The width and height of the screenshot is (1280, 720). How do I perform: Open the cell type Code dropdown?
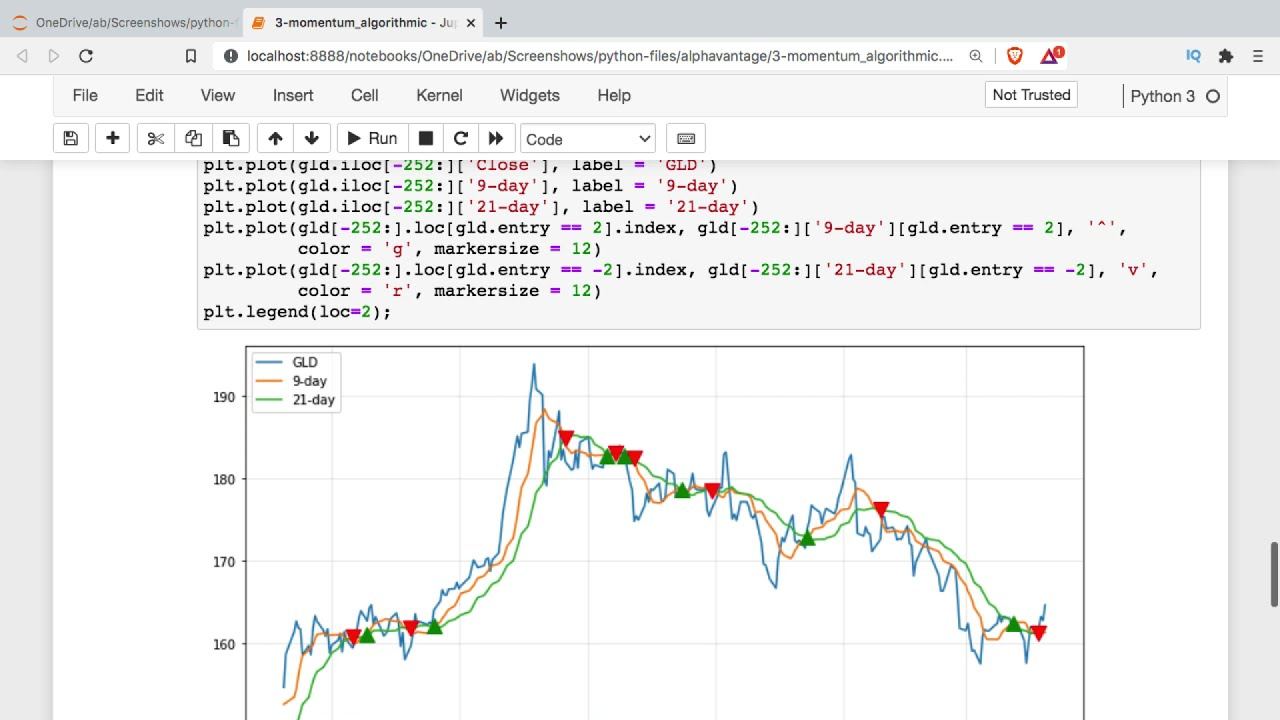pyautogui.click(x=588, y=139)
